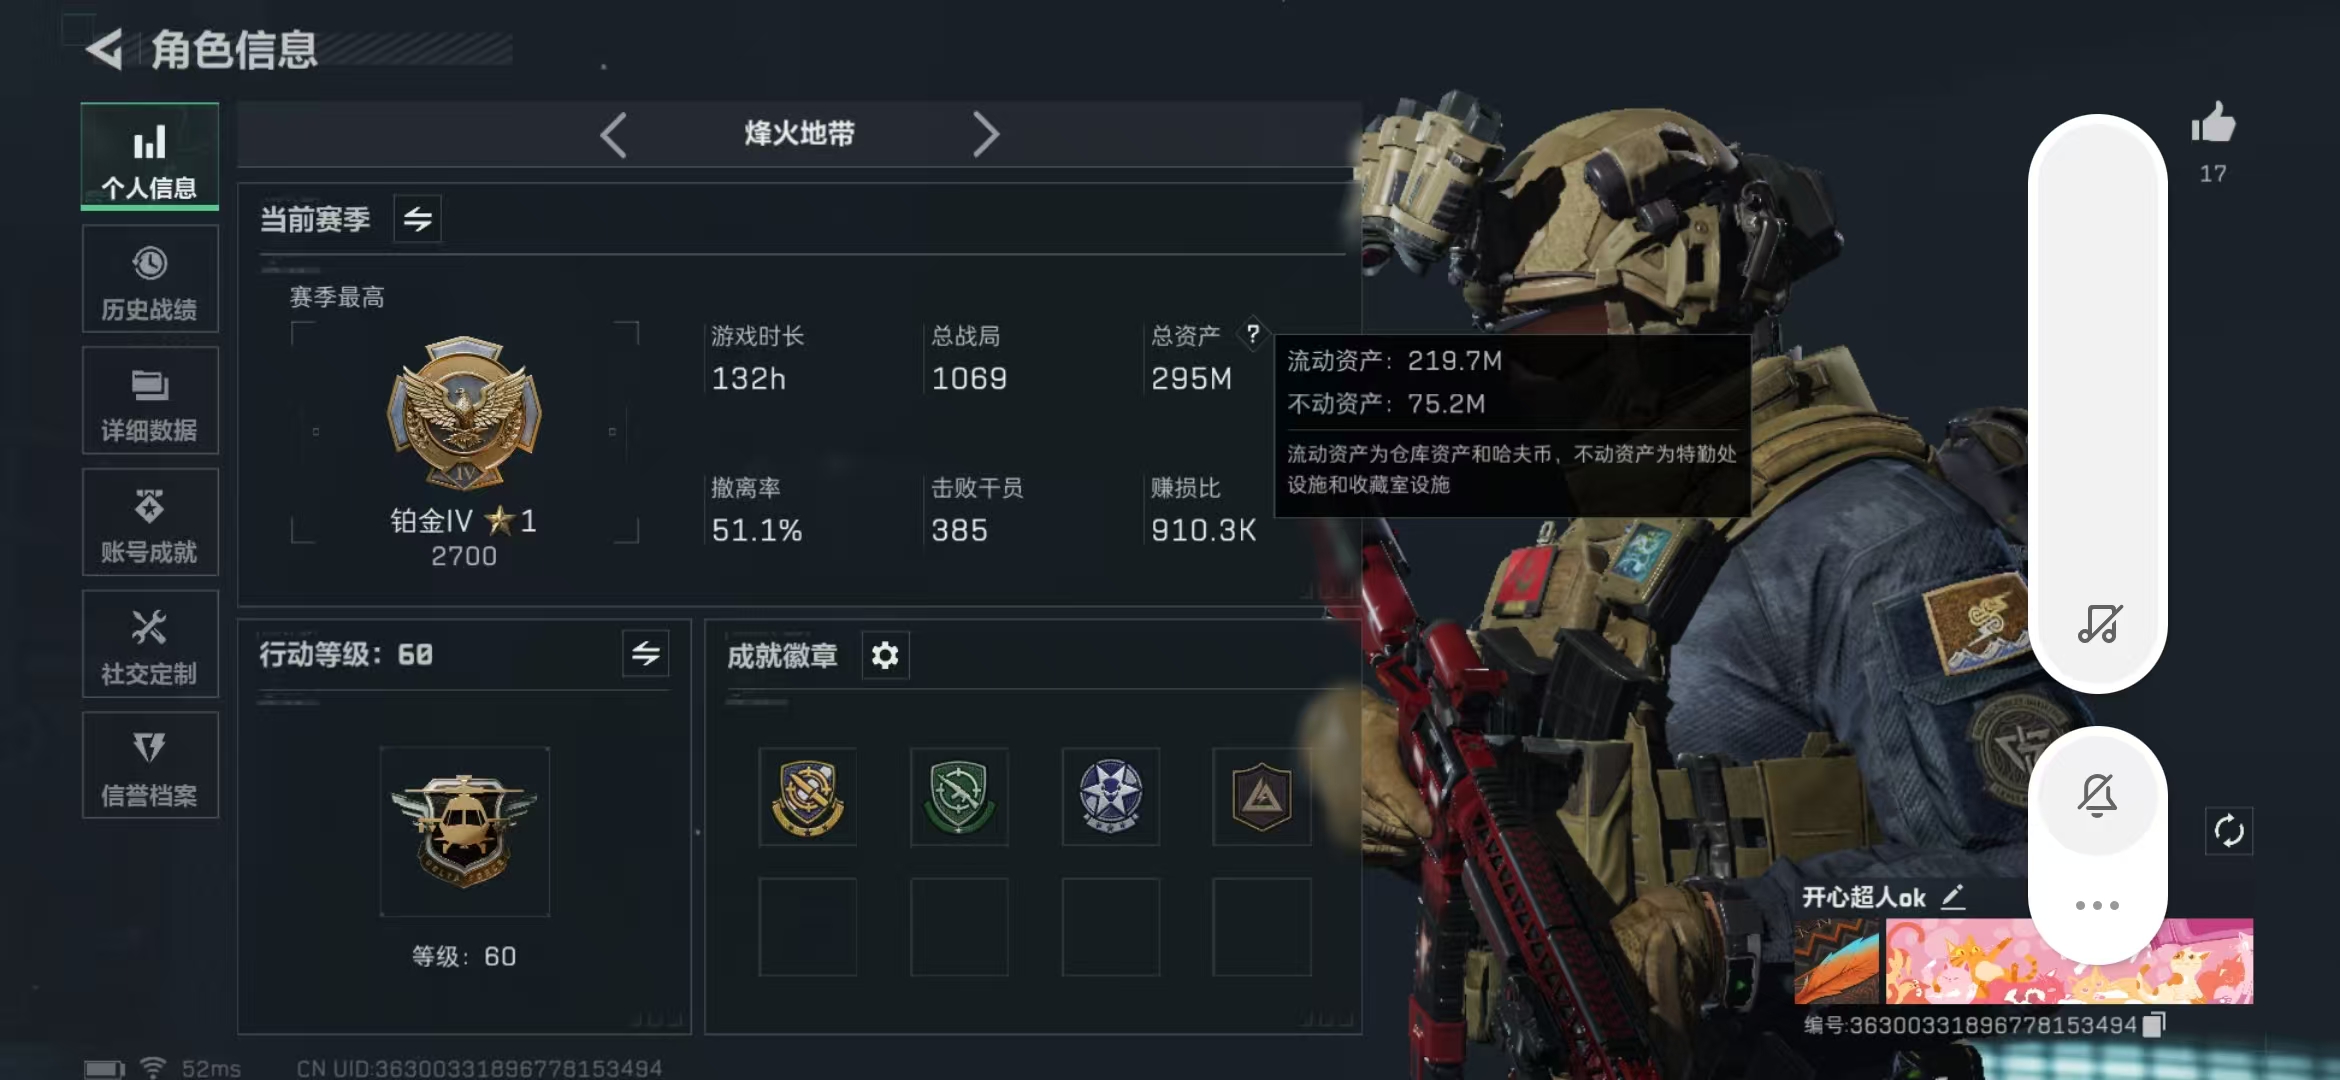Viewport: 2340px width, 1080px height.
Task: Toggle the muted music note icon
Action: tap(2099, 624)
